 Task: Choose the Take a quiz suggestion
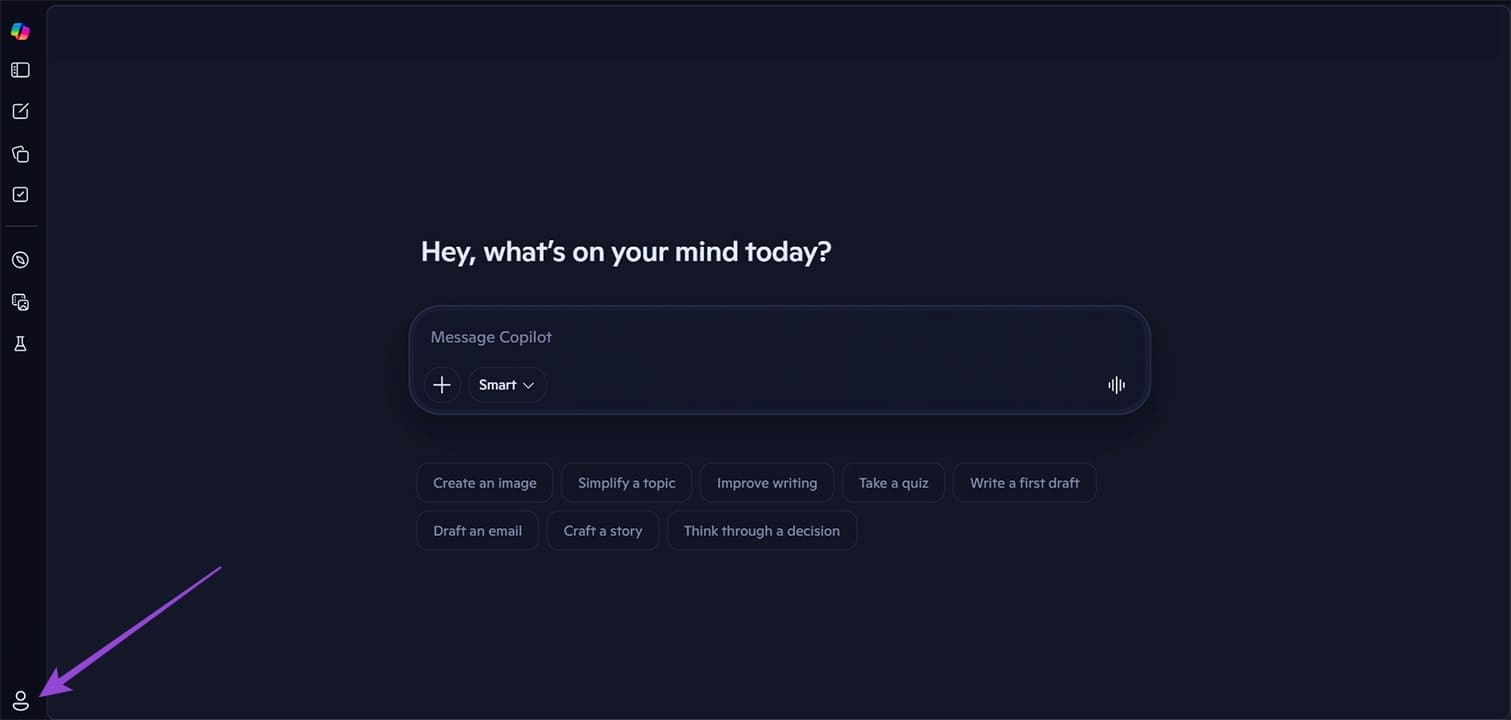[x=894, y=483]
